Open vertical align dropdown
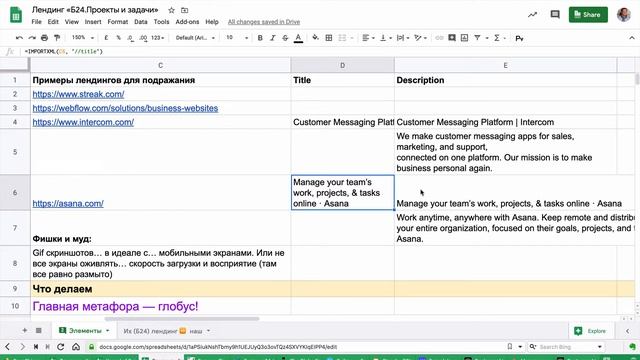640x360 pixels. [x=386, y=38]
